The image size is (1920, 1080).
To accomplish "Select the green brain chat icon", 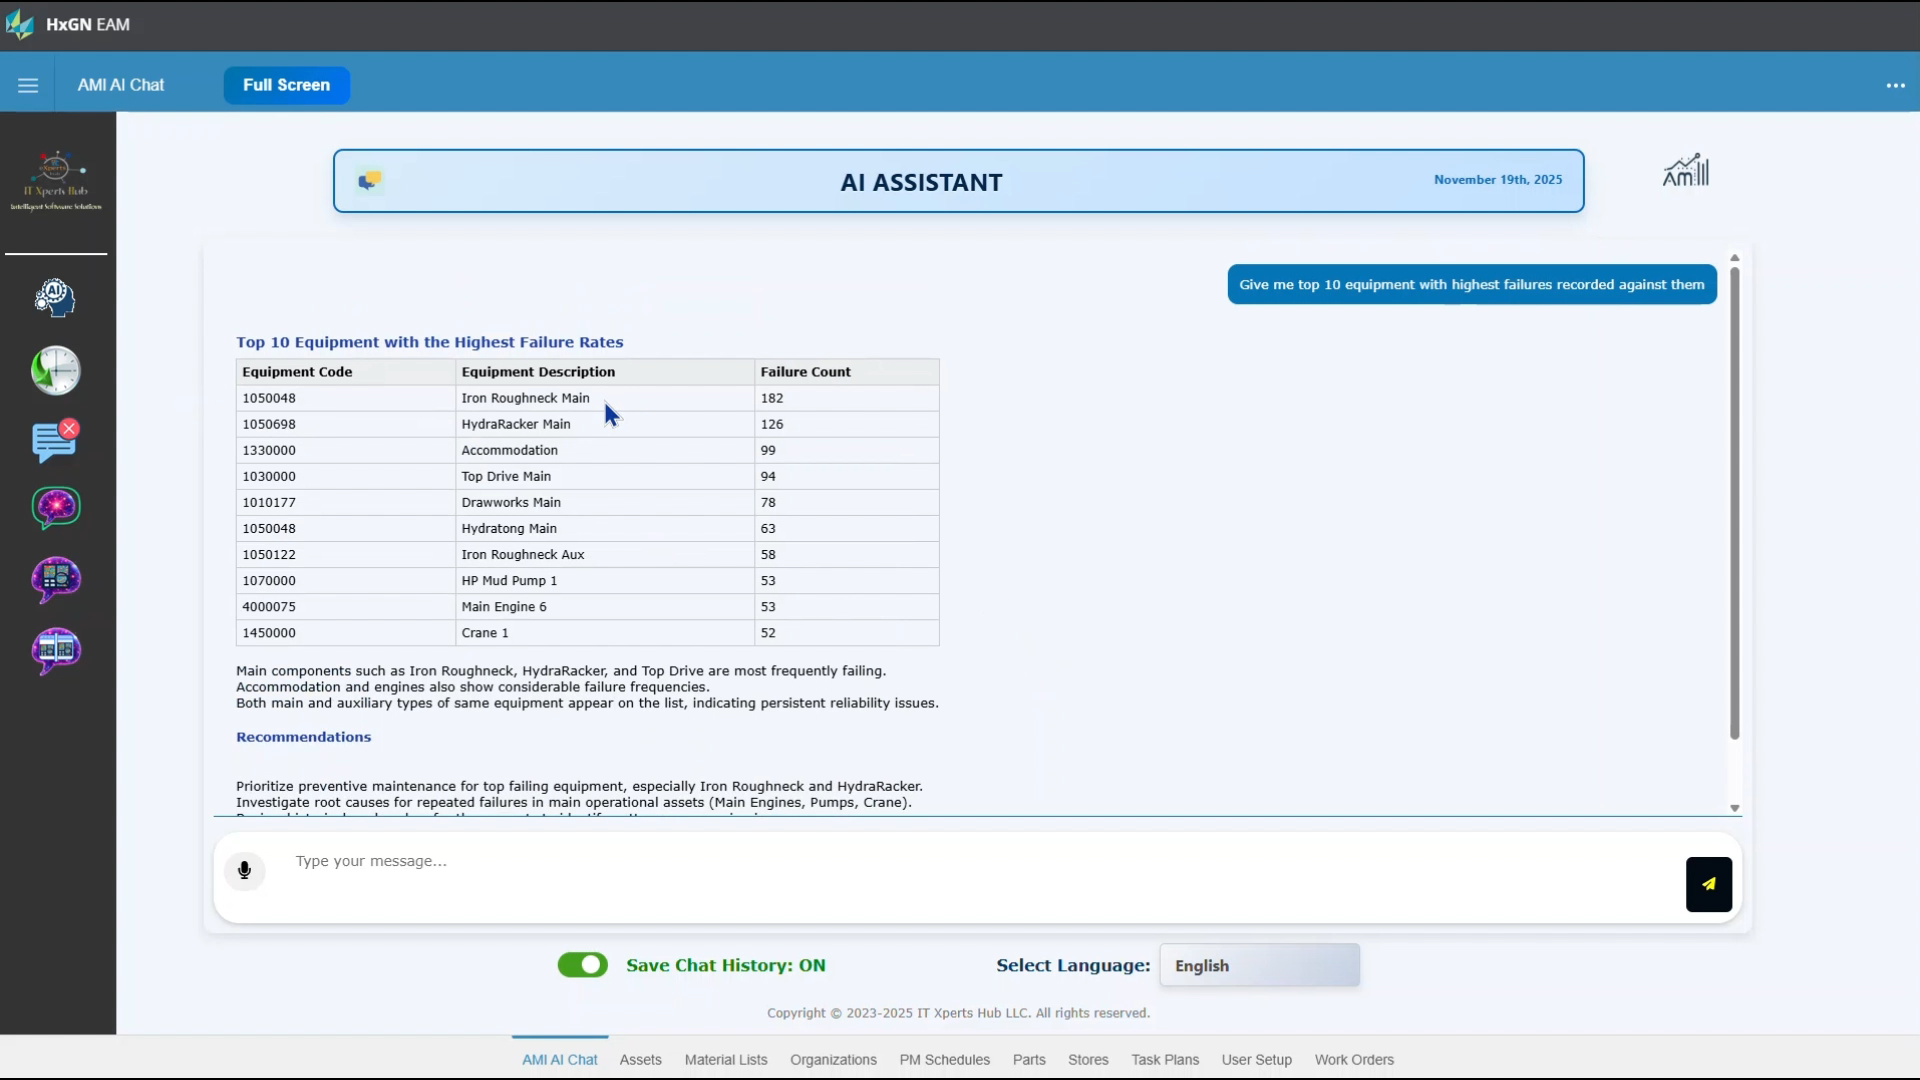I will click(x=56, y=508).
